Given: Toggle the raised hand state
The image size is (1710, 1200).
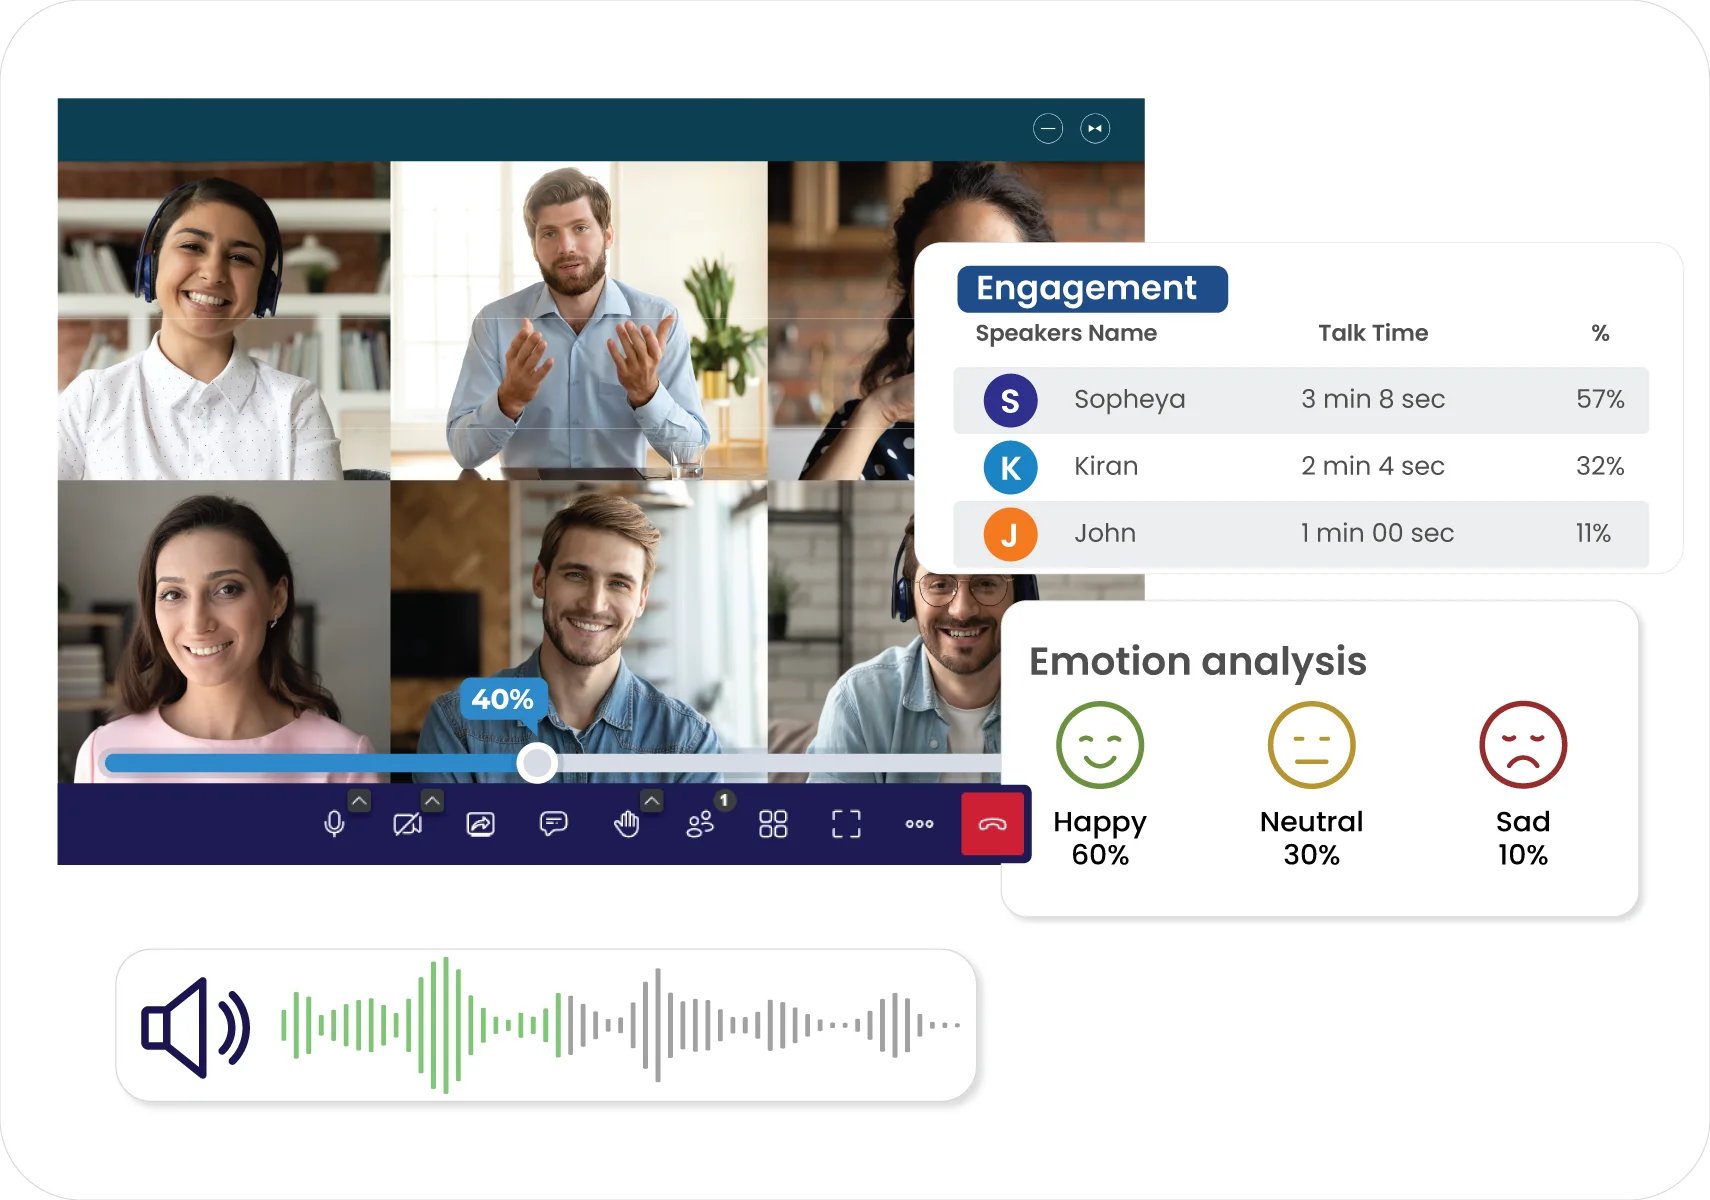Looking at the screenshot, I should (627, 823).
